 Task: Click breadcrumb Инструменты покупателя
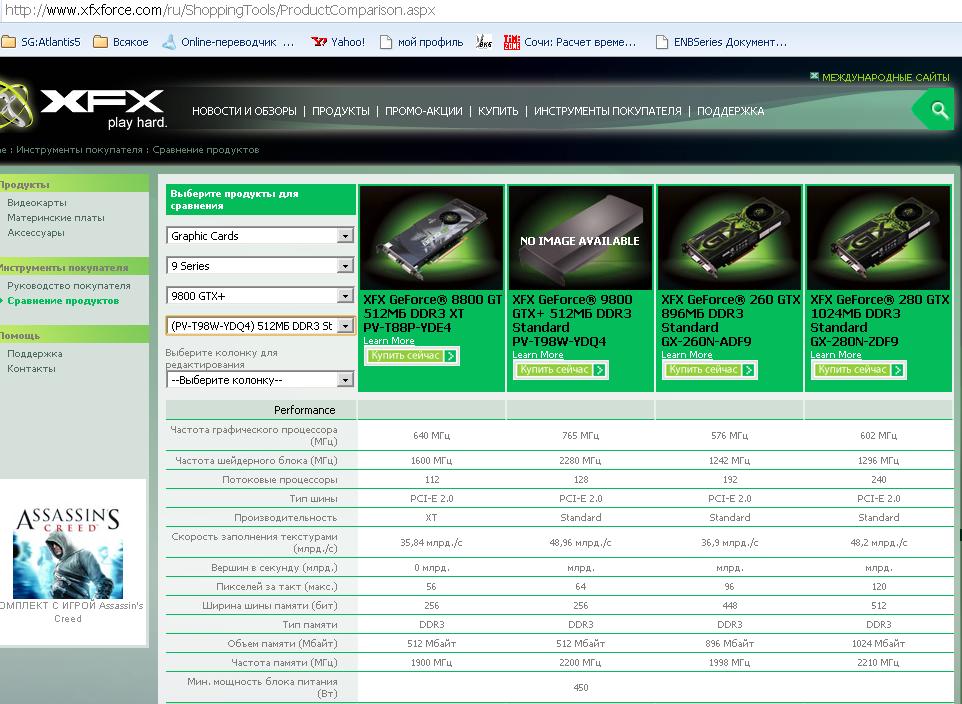click(79, 150)
